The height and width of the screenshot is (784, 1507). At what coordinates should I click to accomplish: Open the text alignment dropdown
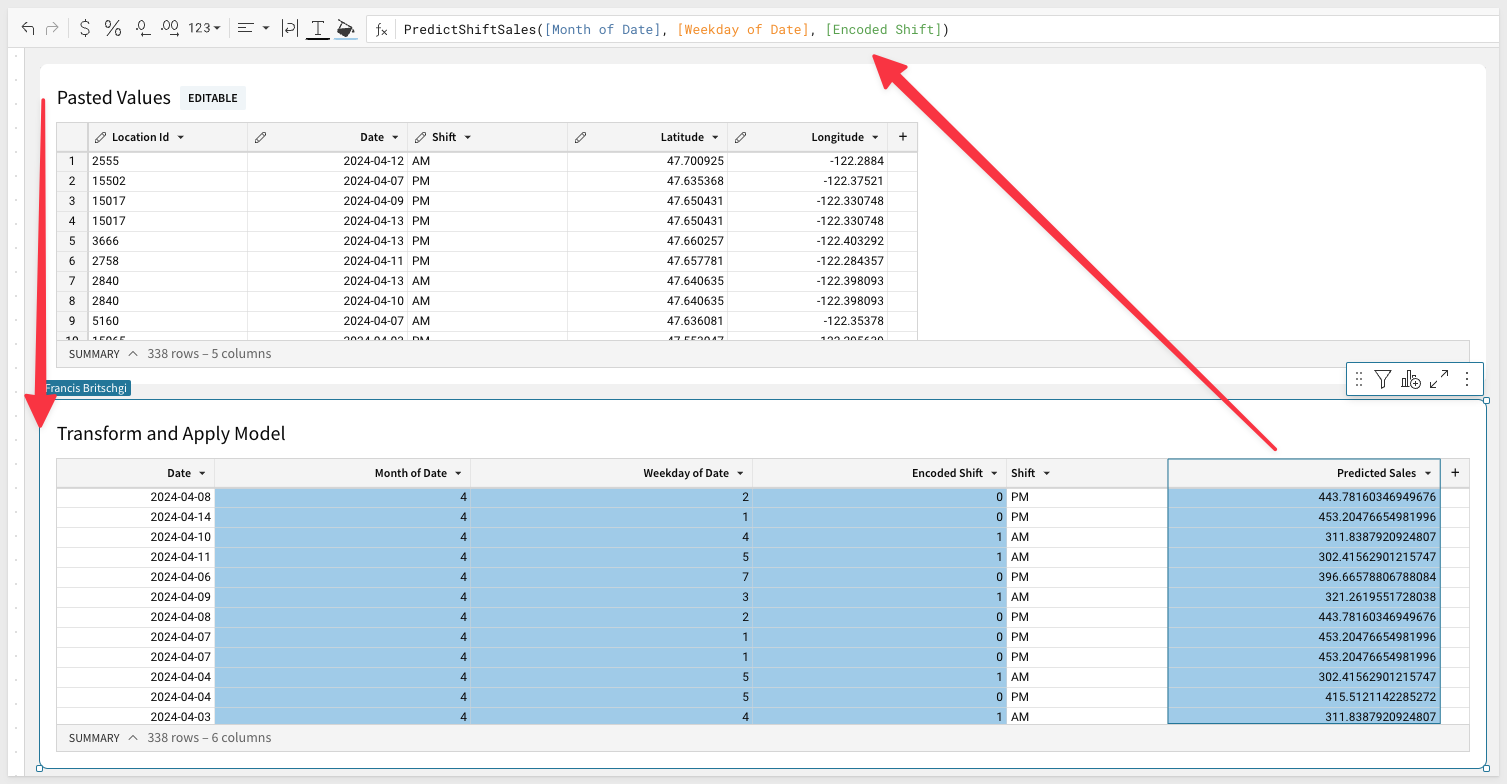[253, 29]
